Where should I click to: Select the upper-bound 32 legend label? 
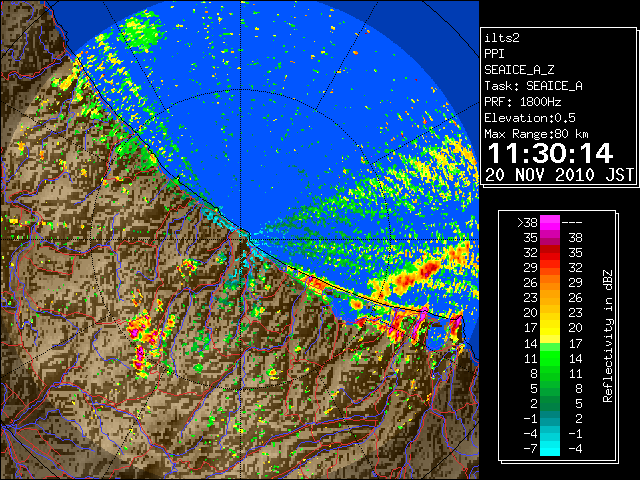coord(576,268)
